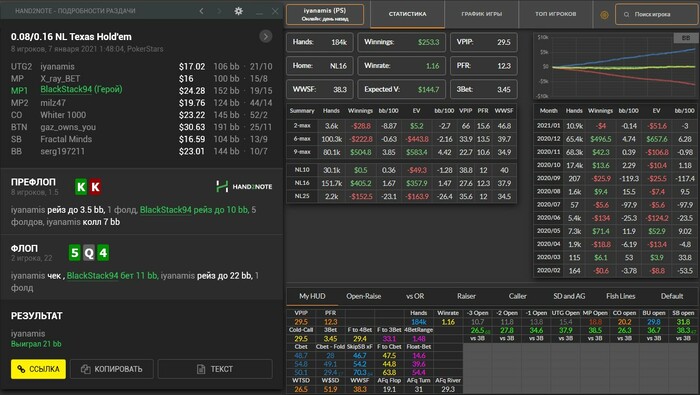
Task: Select the Raiser tab
Action: (466, 296)
